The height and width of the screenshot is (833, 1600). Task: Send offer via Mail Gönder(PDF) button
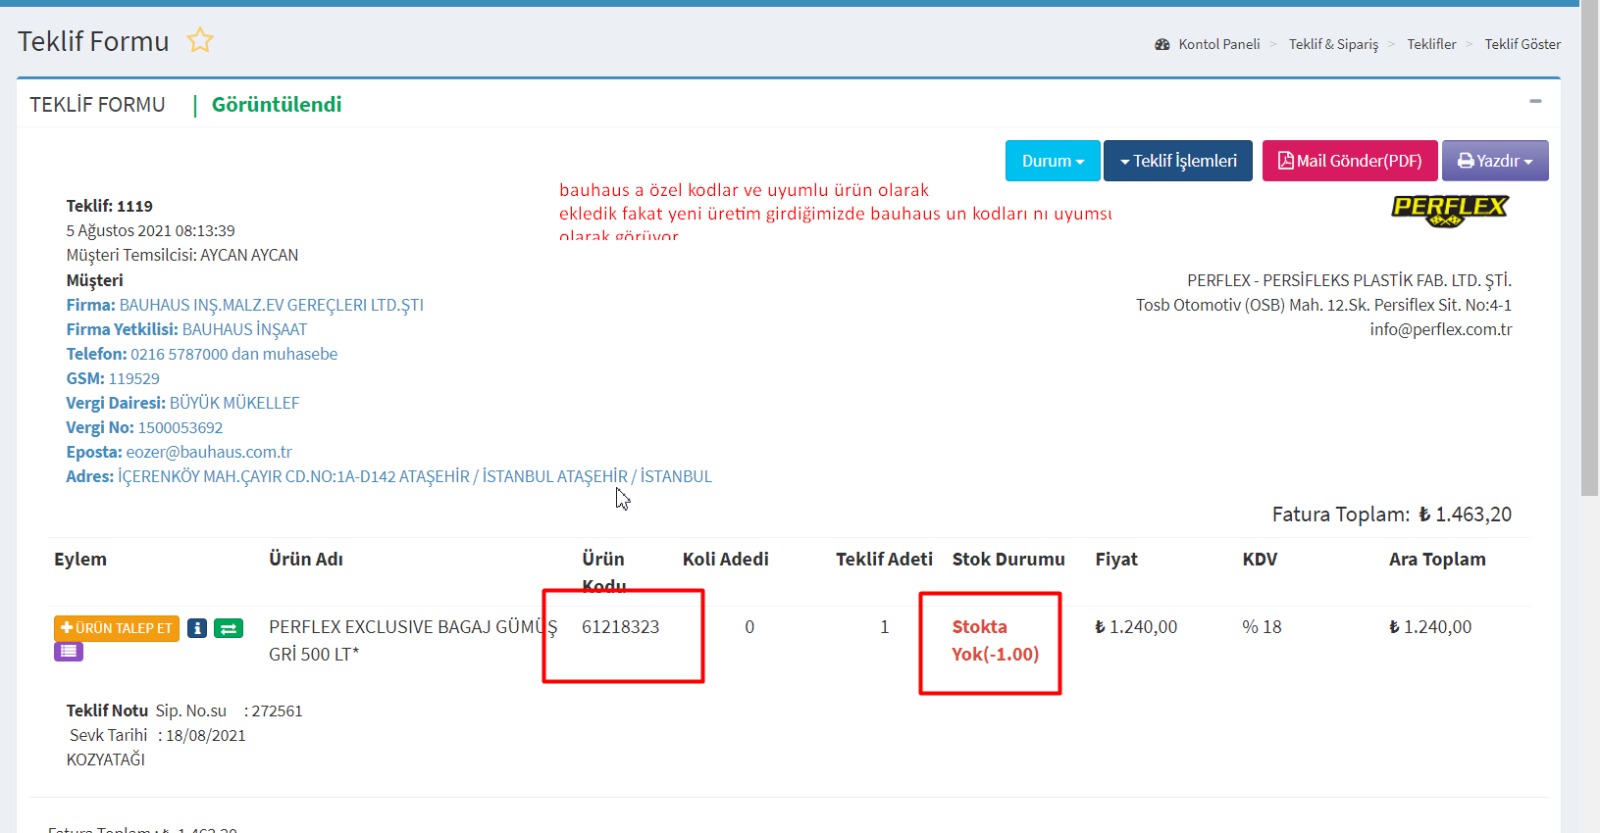pyautogui.click(x=1350, y=161)
